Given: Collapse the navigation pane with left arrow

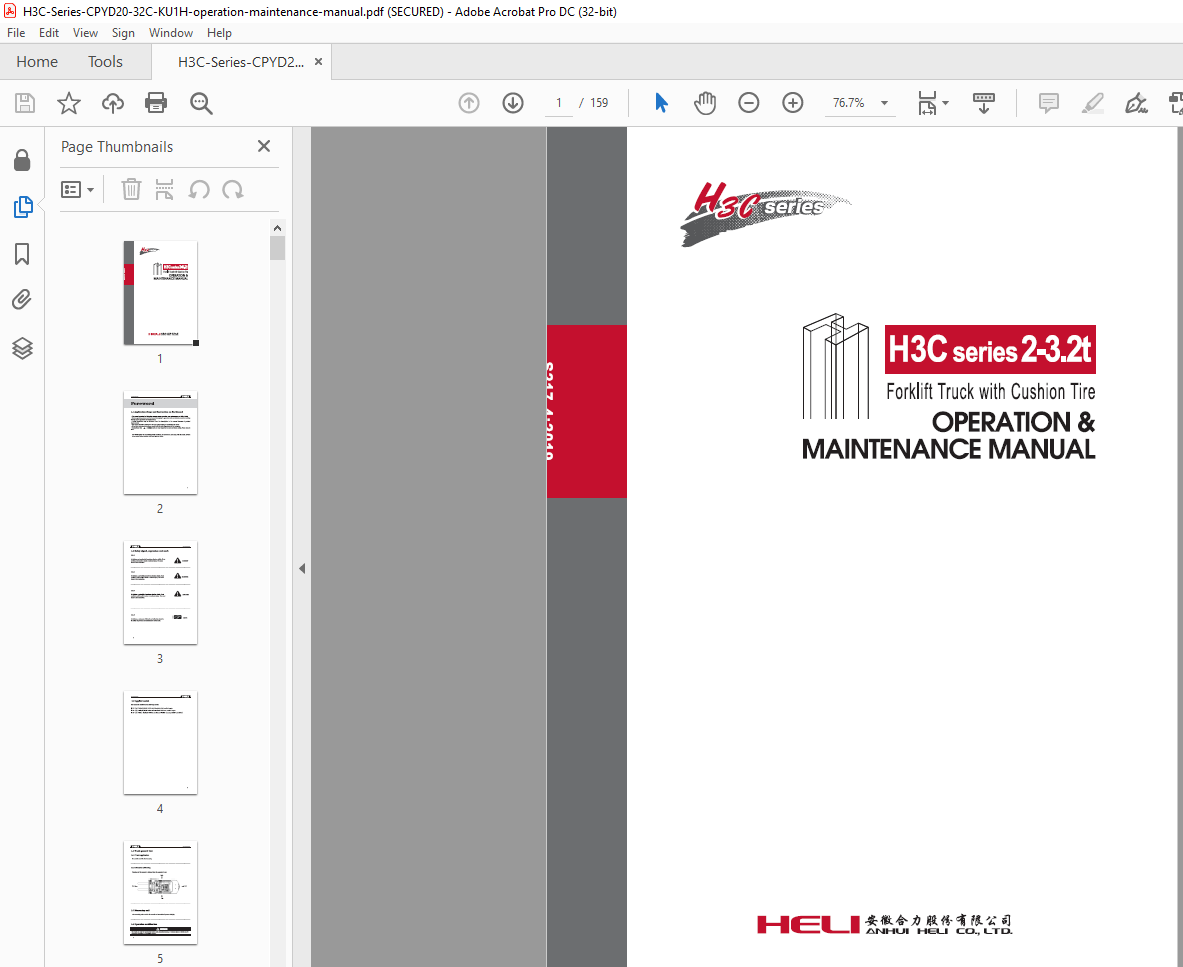Looking at the screenshot, I should 302,569.
